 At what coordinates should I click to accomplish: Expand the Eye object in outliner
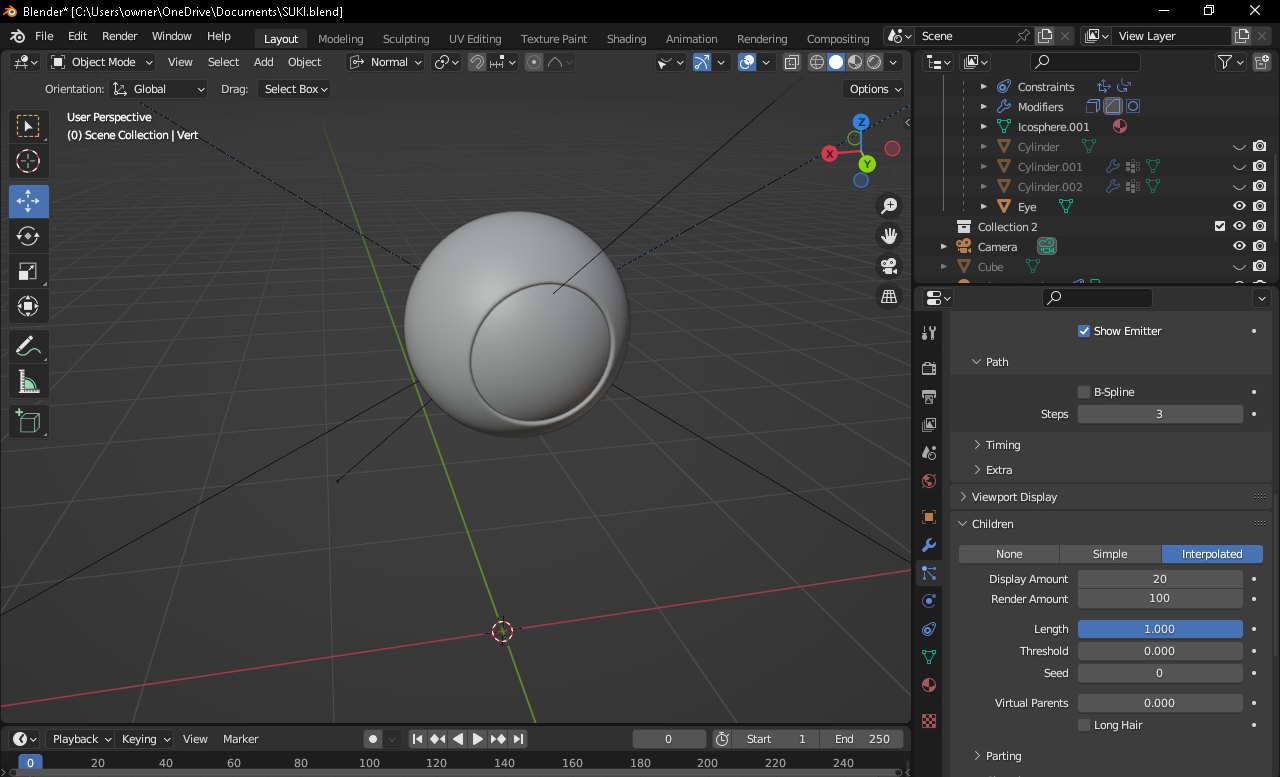(984, 207)
